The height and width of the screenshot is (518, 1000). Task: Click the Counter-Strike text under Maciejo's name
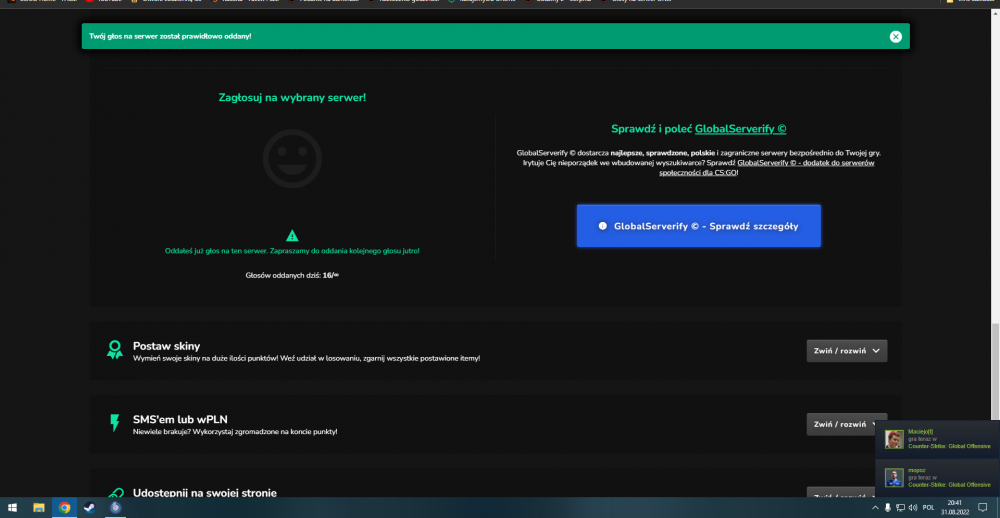pos(949,446)
